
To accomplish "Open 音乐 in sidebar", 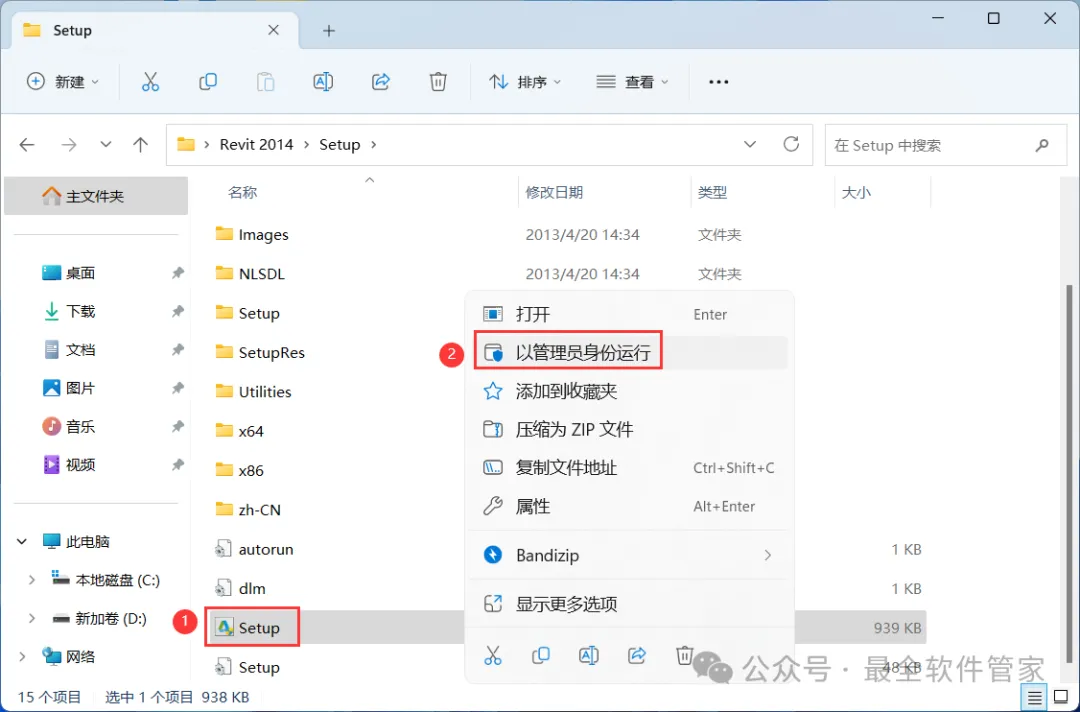I will [x=80, y=427].
